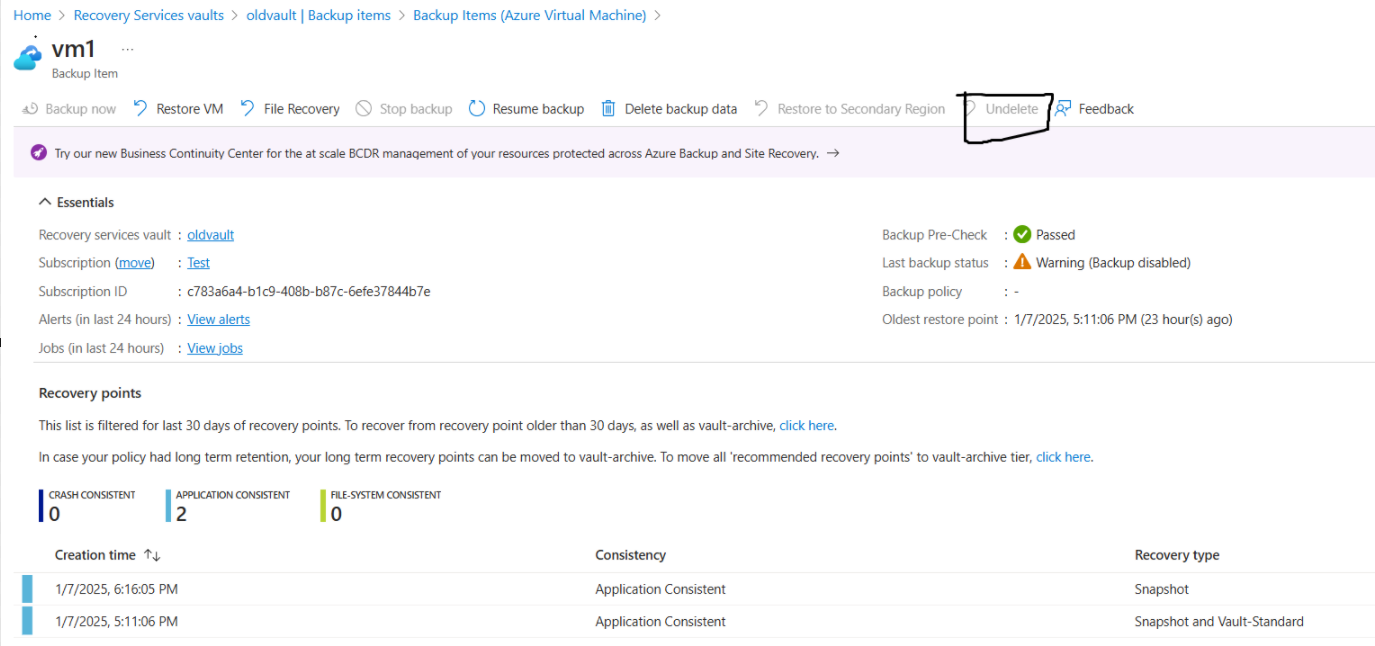Click the Application Consistent count

coord(181,514)
